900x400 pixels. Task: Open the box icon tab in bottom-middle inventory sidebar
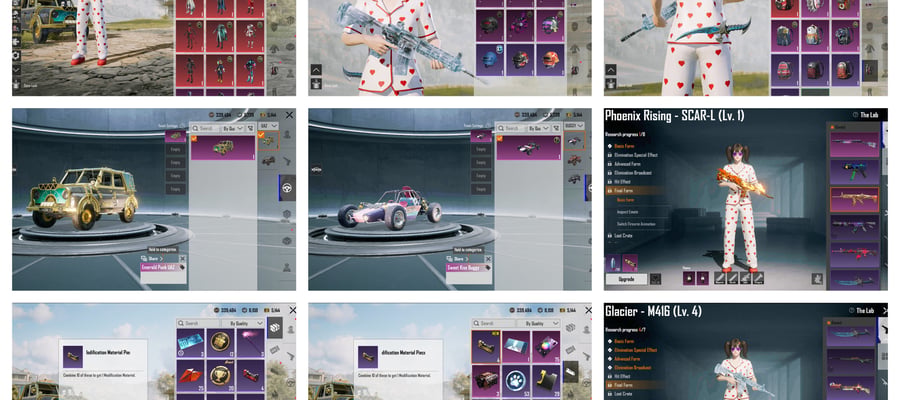point(571,328)
